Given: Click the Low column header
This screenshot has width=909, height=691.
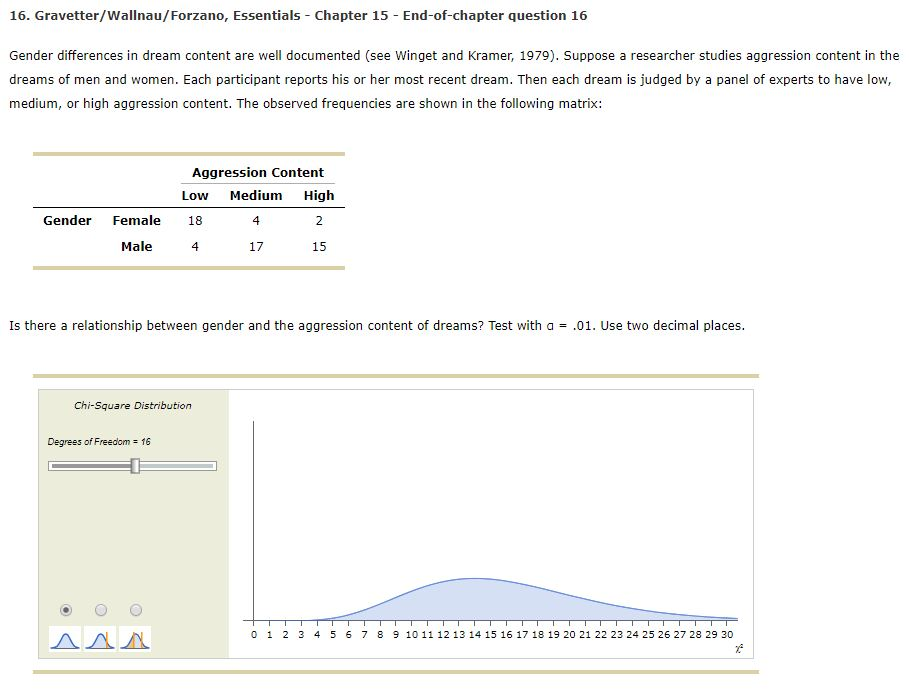Looking at the screenshot, I should (x=195, y=195).
